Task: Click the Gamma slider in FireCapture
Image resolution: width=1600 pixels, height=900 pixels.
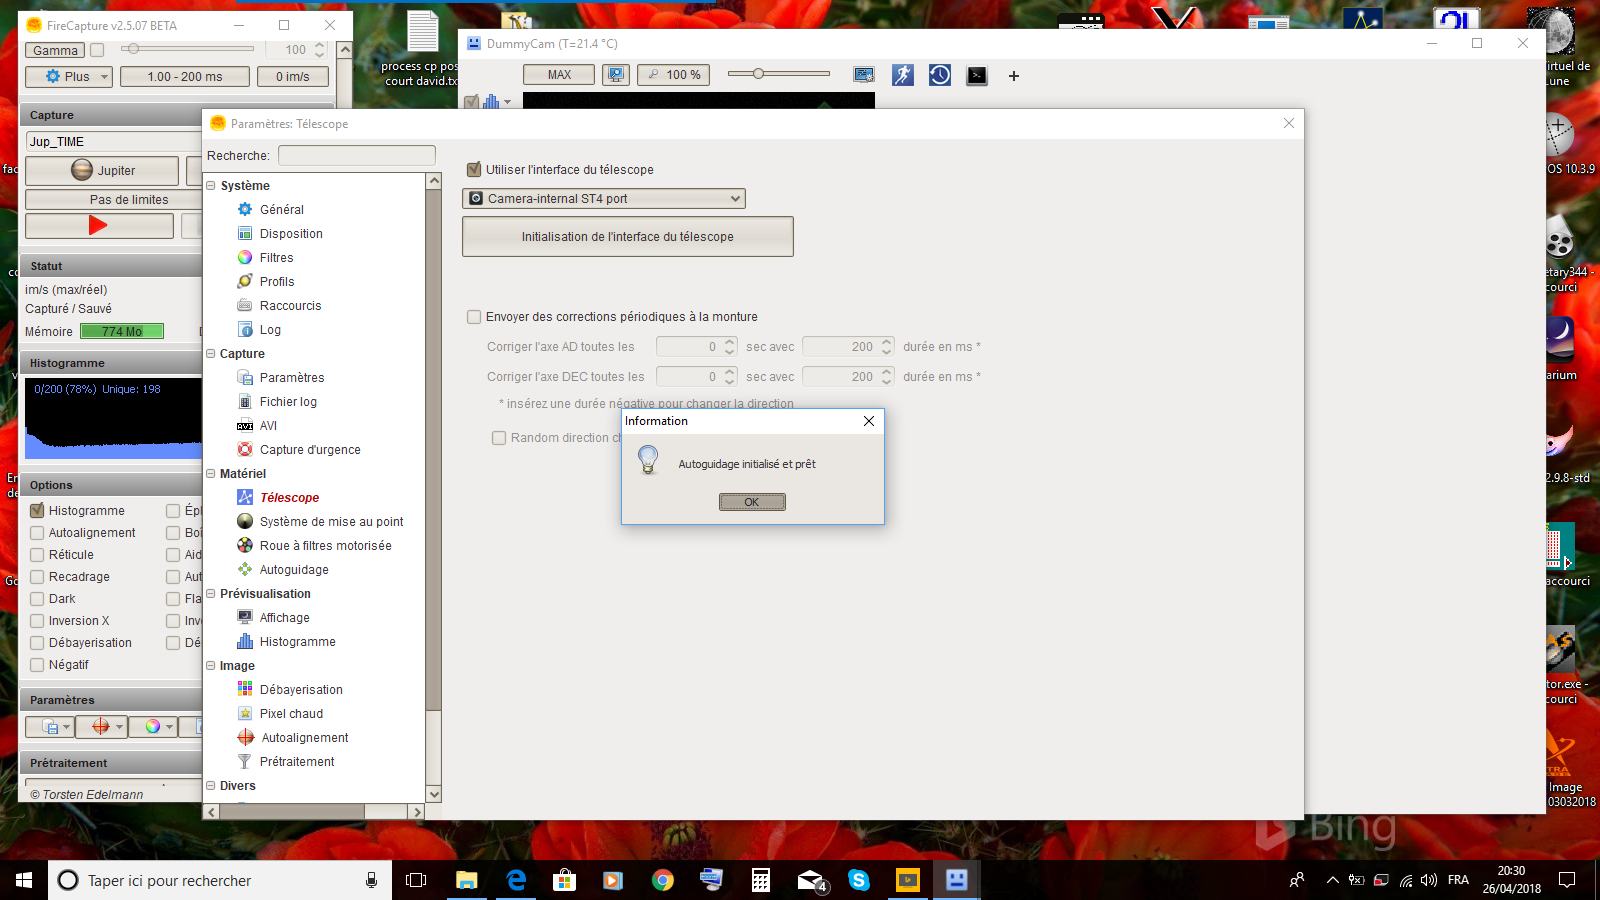Action: click(187, 49)
